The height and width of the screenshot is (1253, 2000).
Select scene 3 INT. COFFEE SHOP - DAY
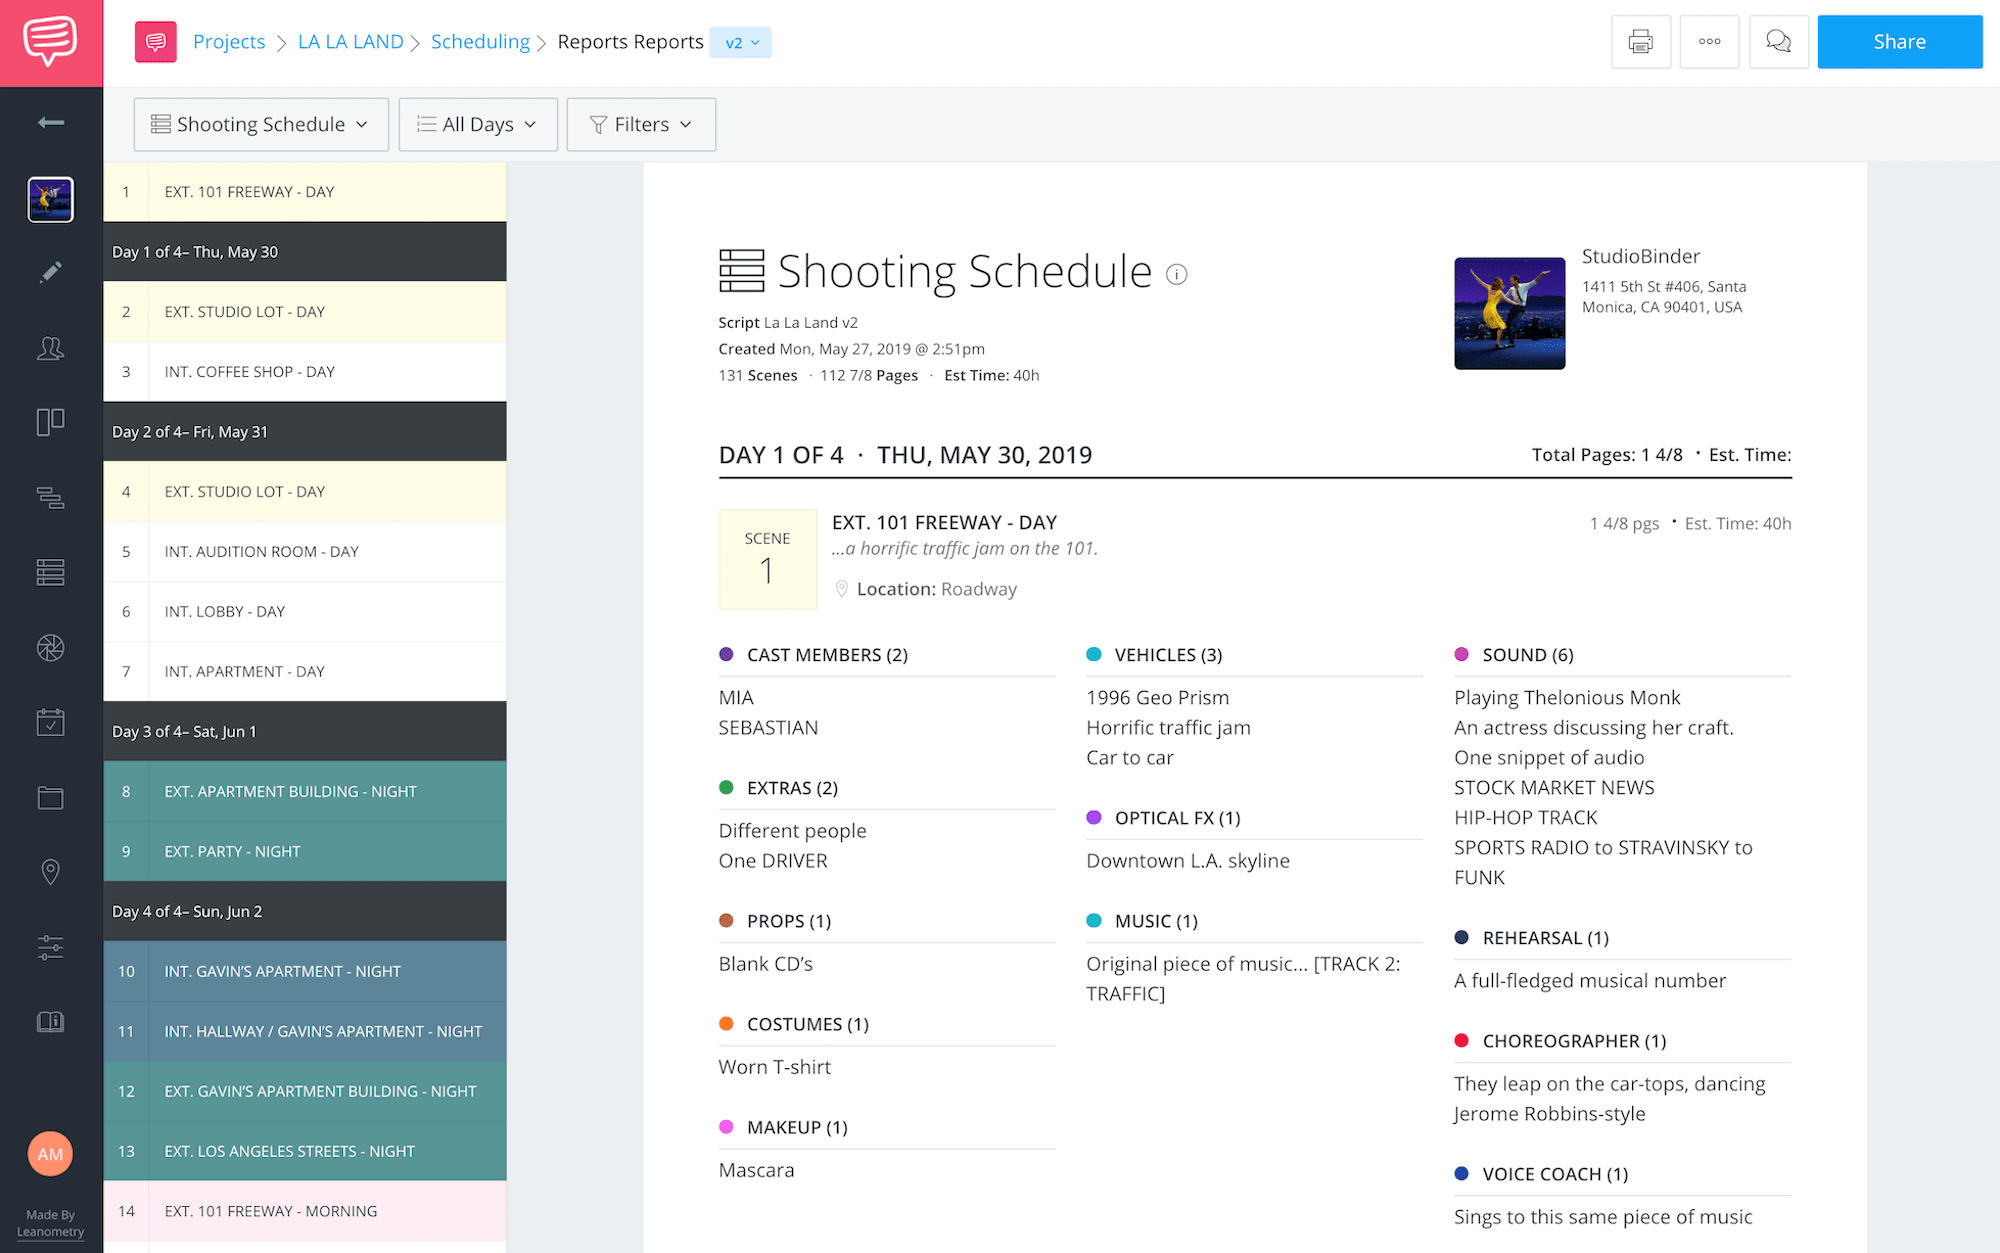(305, 372)
